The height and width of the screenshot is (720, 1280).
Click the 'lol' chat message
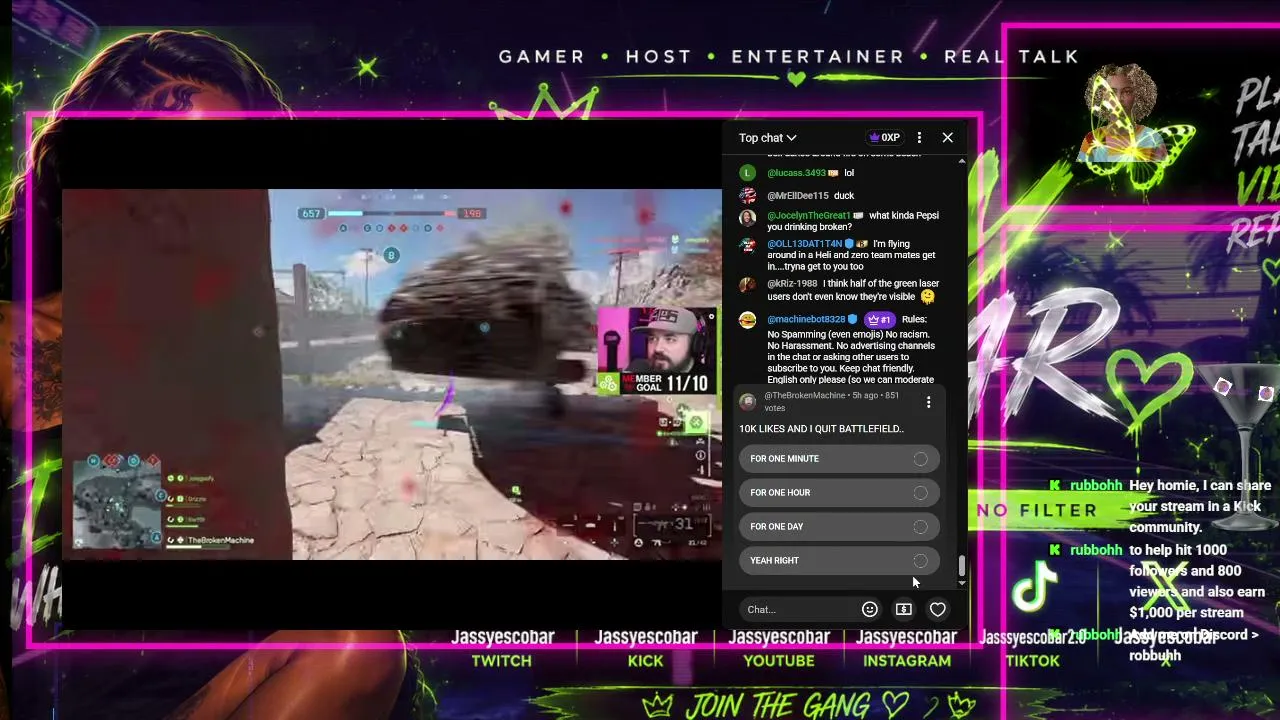click(x=849, y=173)
